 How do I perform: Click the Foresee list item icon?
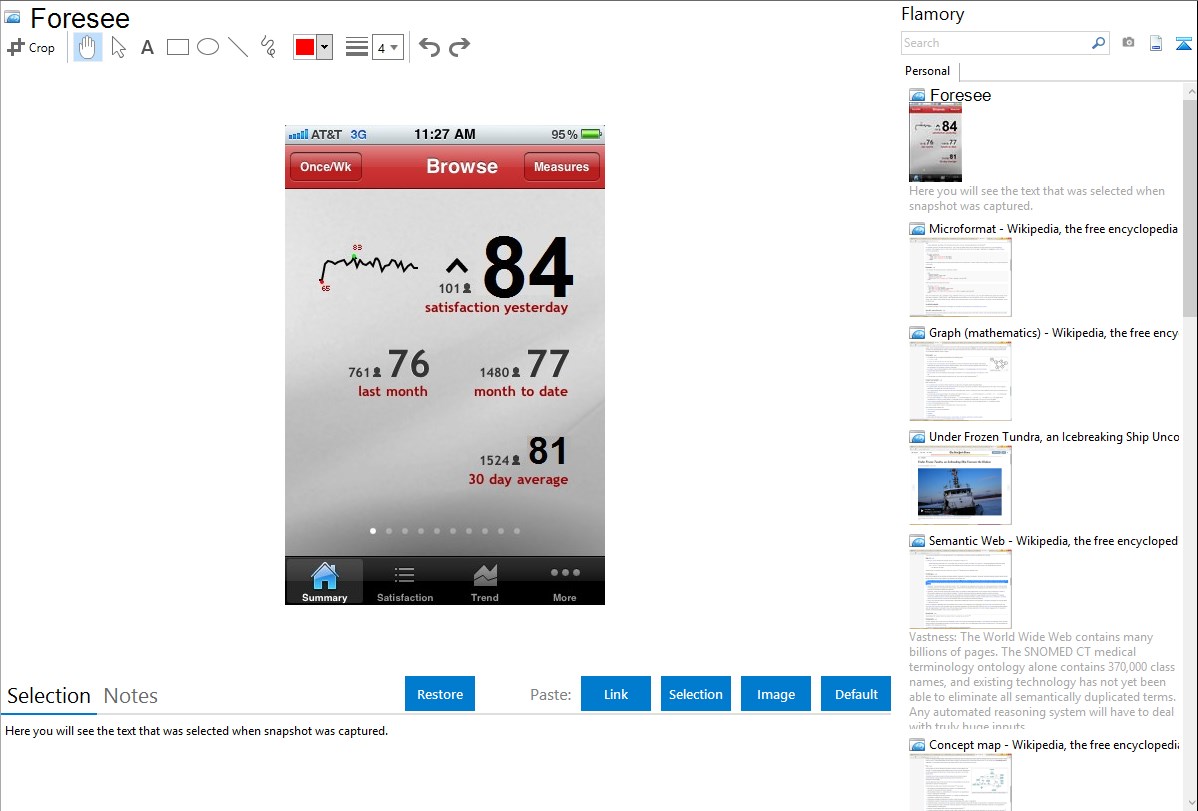tap(918, 96)
